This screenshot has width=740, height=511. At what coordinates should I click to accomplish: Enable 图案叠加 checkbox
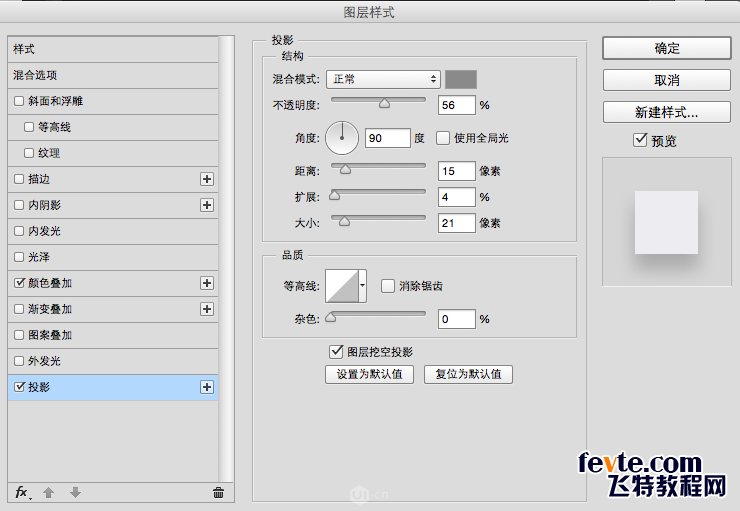click(19, 335)
